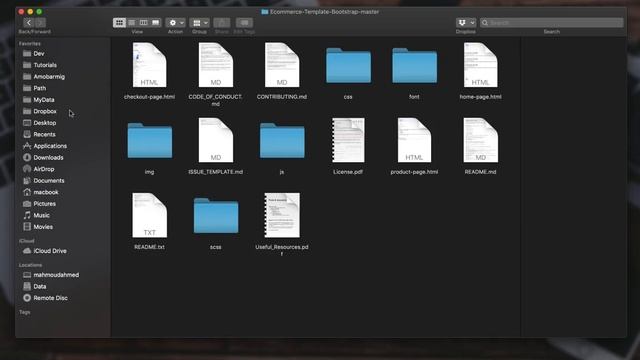Image resolution: width=640 pixels, height=360 pixels.
Task: Switch to list view
Action: [x=131, y=23]
